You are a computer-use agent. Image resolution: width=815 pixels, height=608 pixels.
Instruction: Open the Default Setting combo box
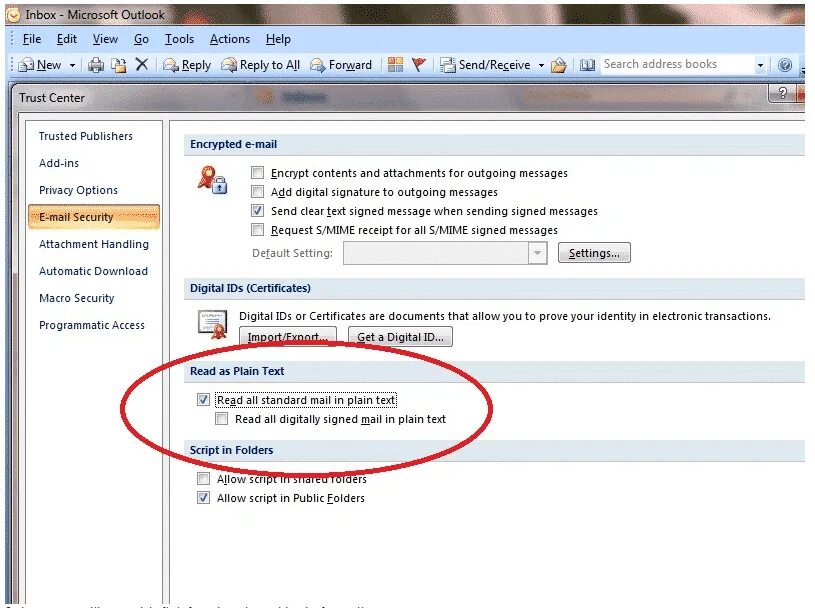click(x=445, y=253)
